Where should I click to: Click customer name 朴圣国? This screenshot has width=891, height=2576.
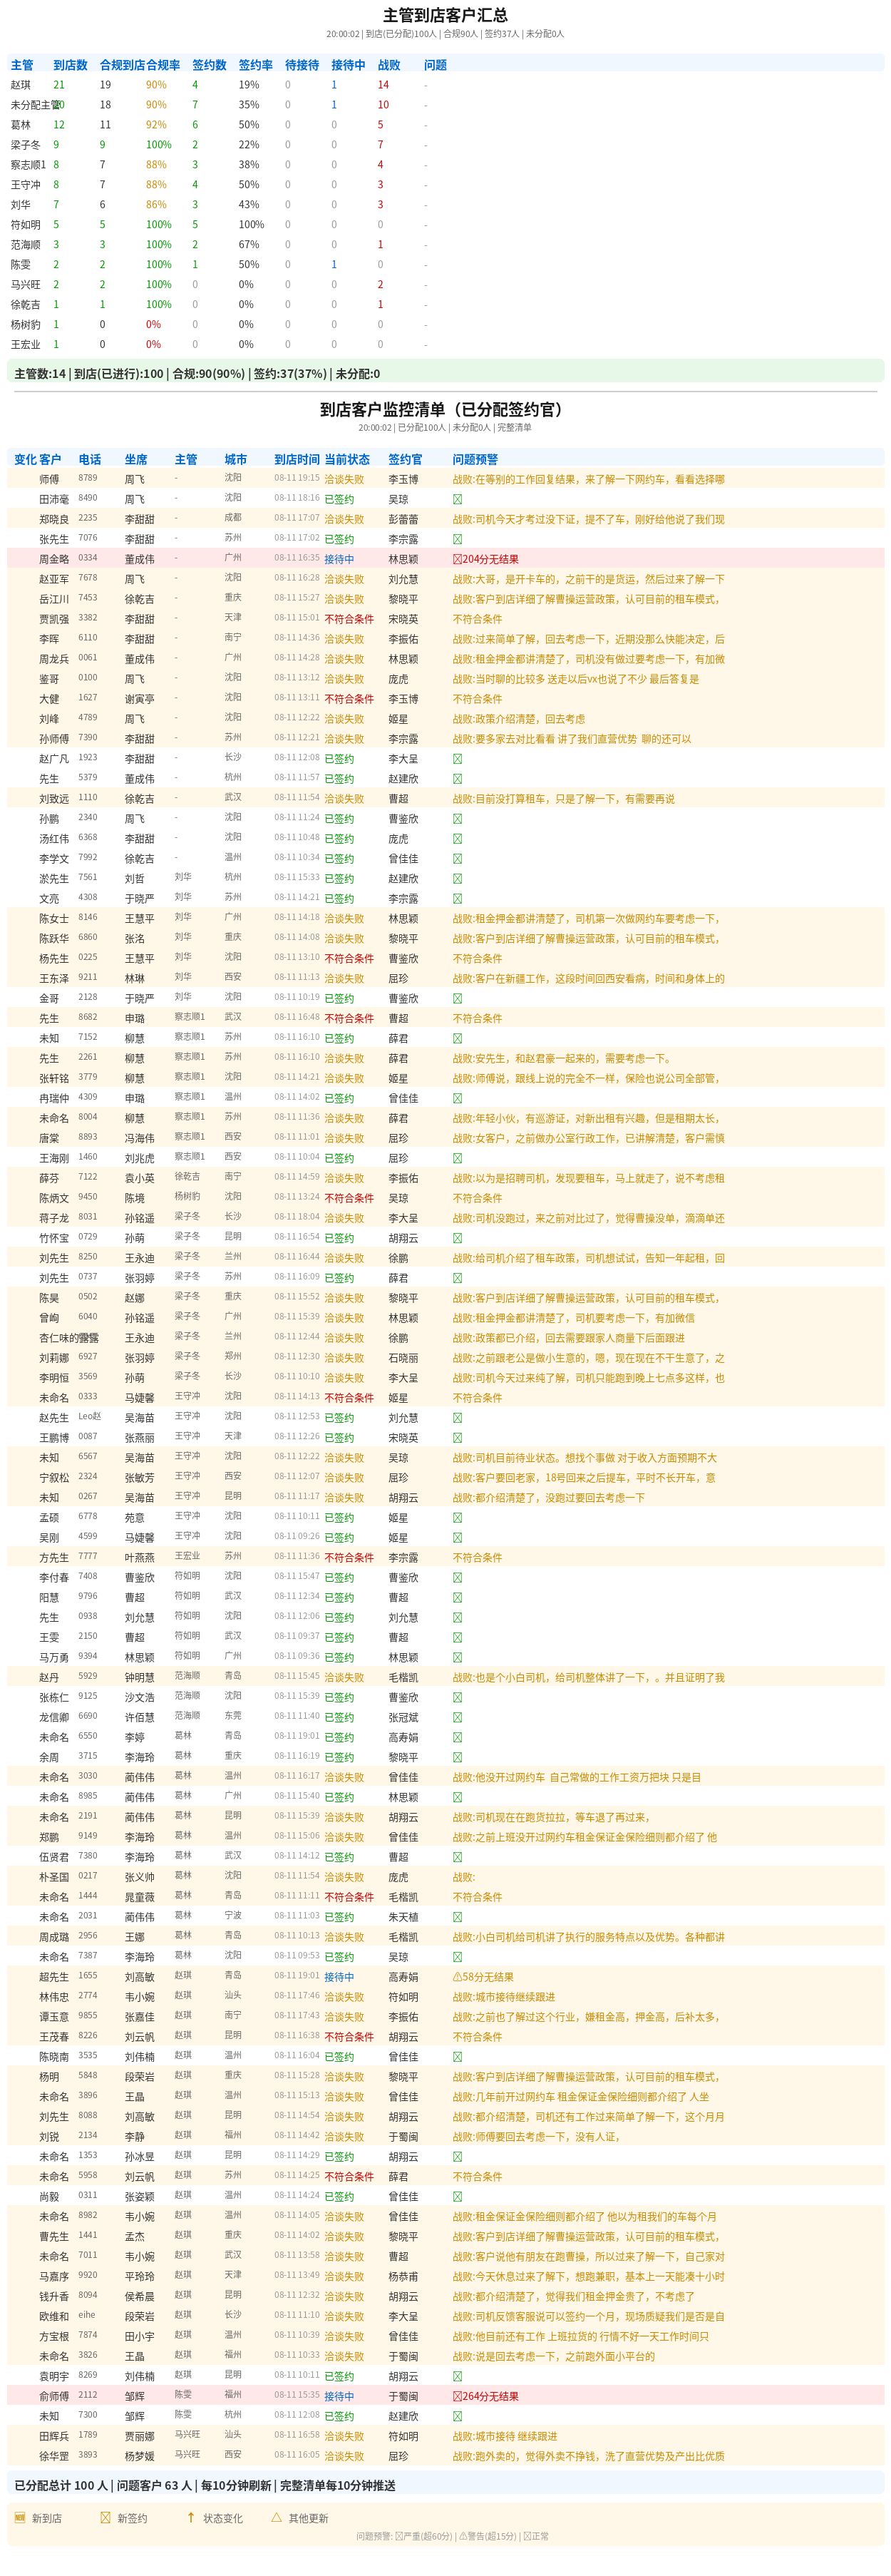(x=54, y=1877)
